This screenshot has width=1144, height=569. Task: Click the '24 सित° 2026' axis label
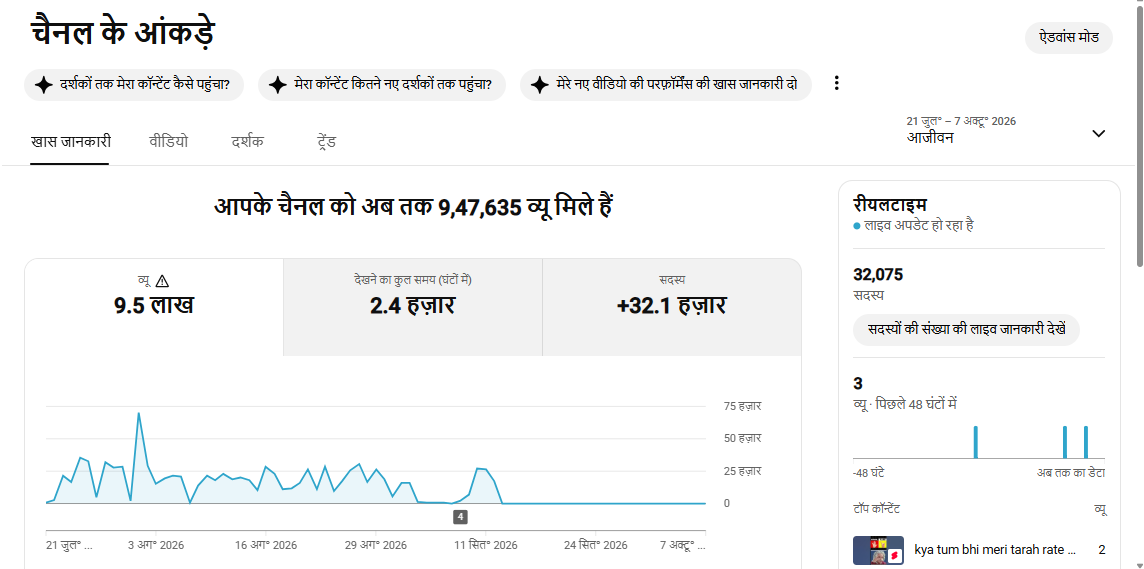pyautogui.click(x=595, y=545)
